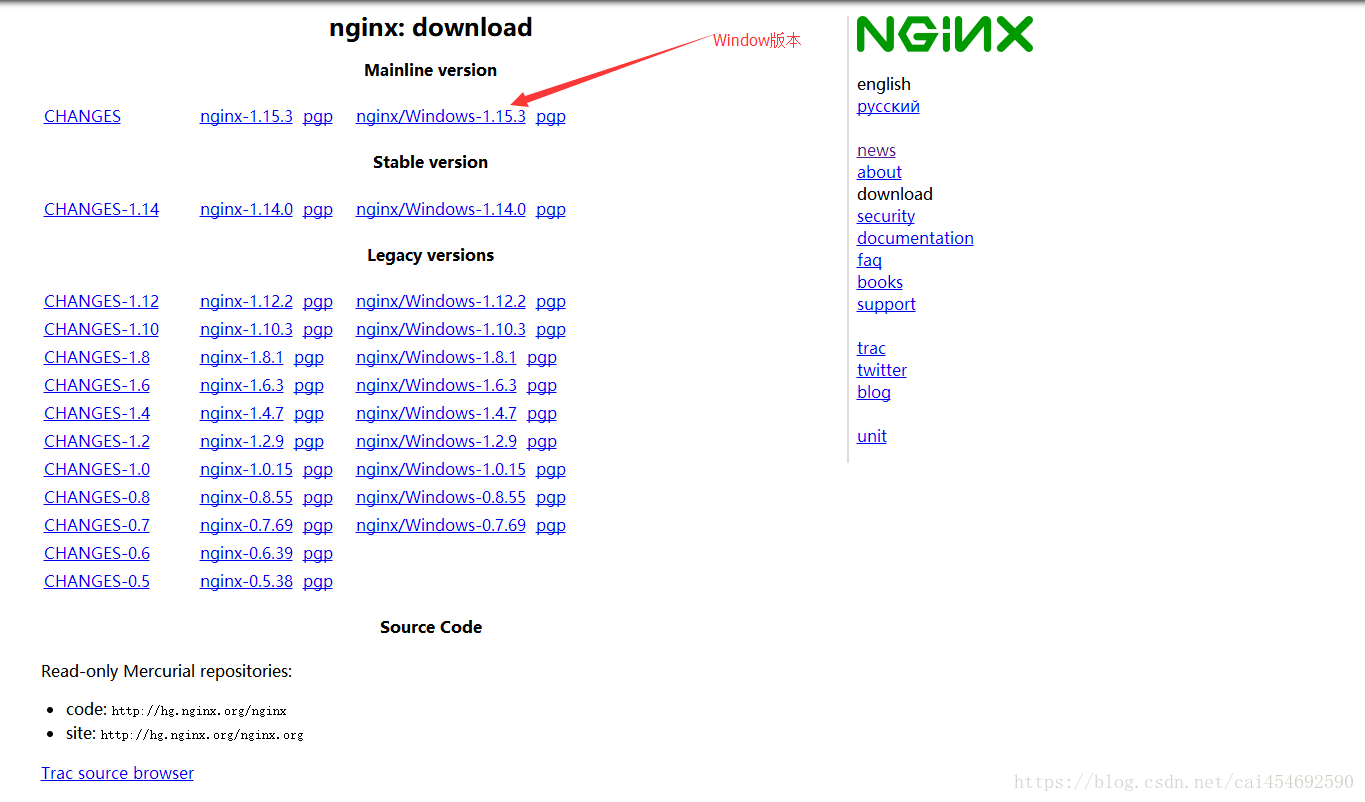Open the CHANGES-1.12 link
The width and height of the screenshot is (1365, 802).
101,301
